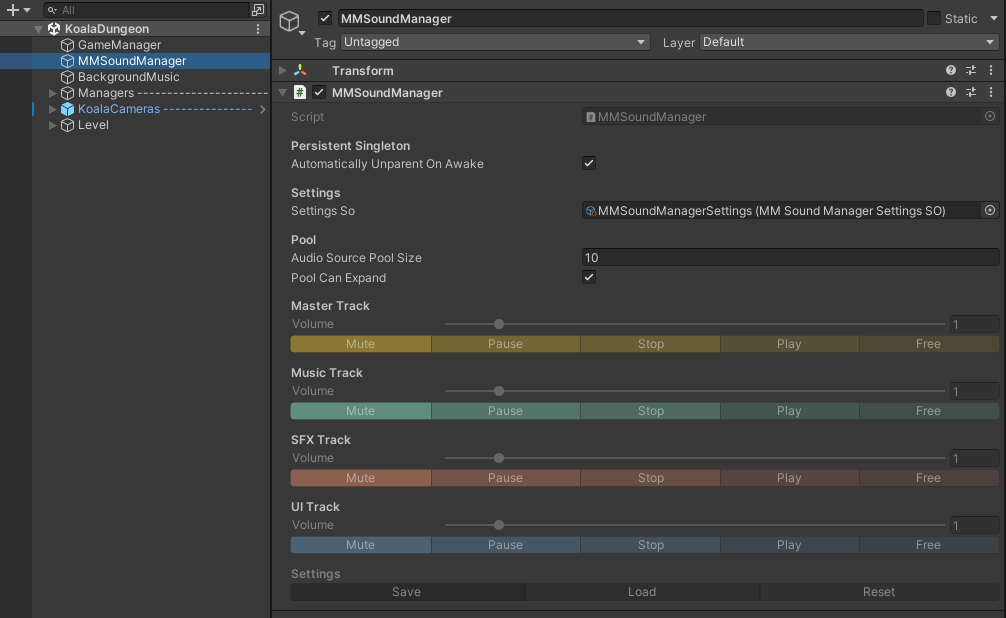Click the Hierarchy search field
The image size is (1006, 618).
146,10
